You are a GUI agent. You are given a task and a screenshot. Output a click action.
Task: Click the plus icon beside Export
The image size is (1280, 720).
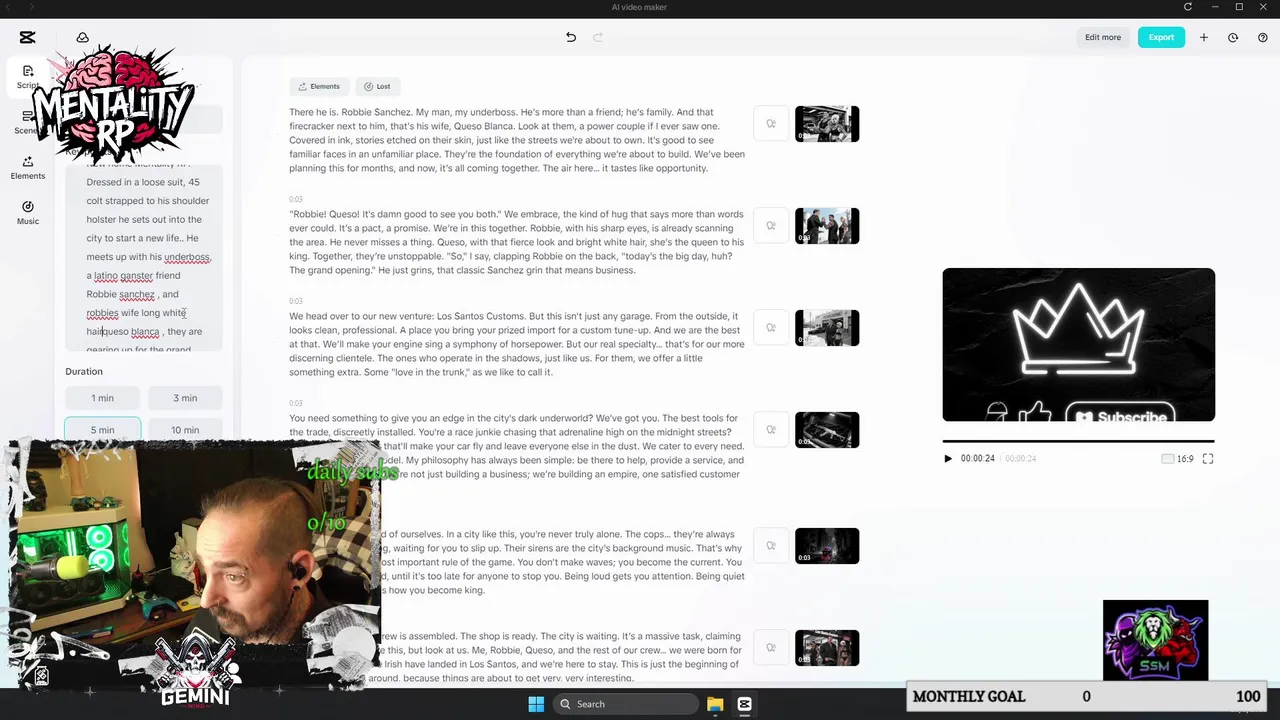1204,37
